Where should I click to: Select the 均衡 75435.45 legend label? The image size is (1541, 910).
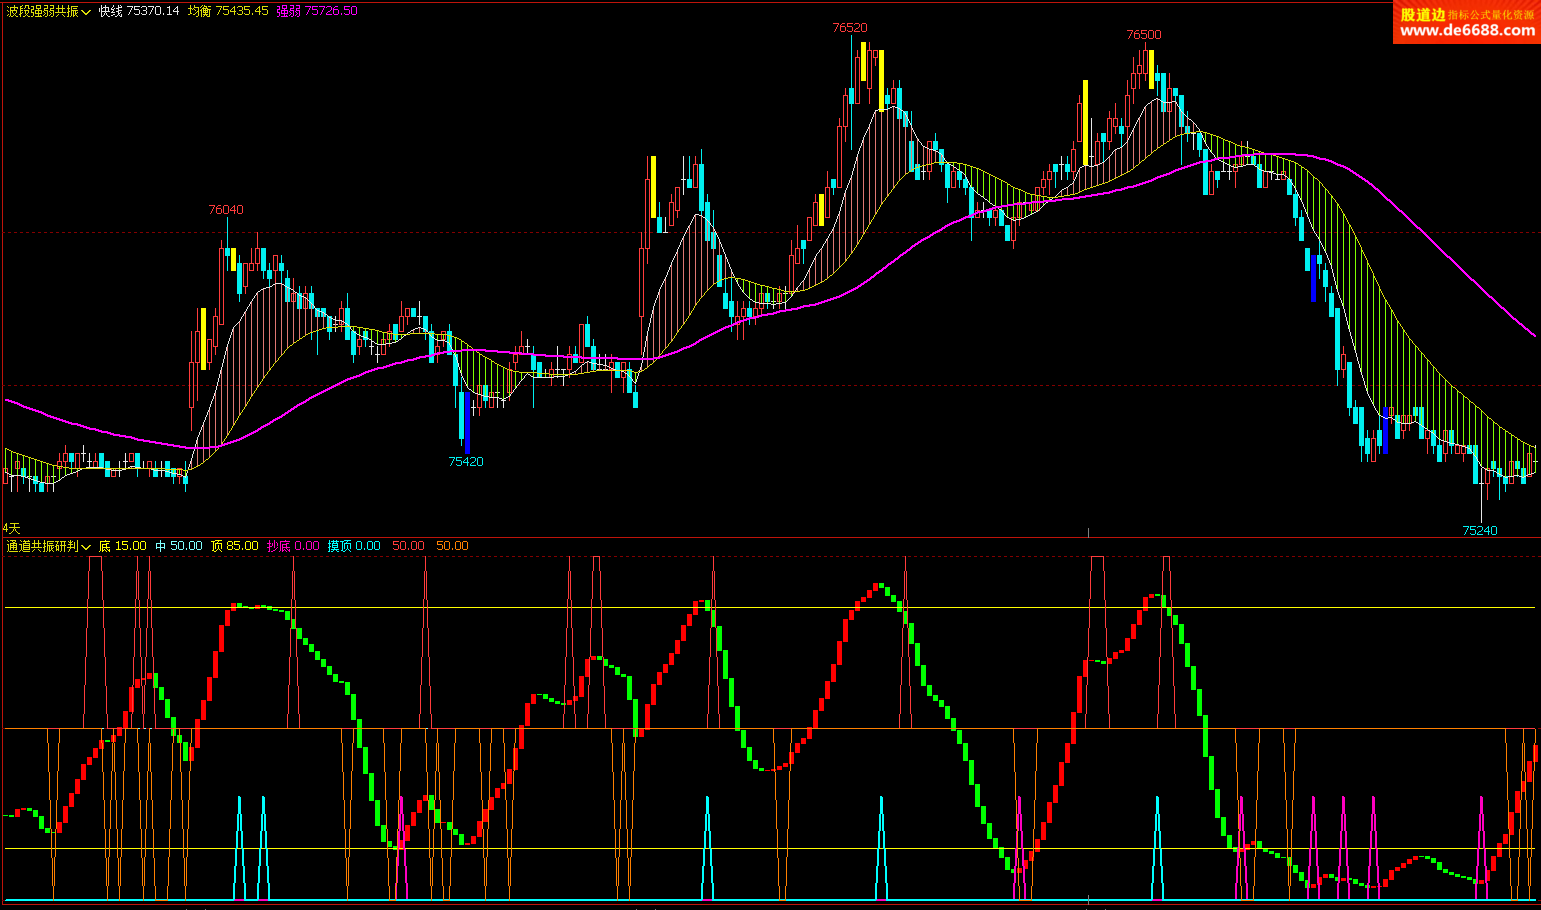click(x=228, y=11)
